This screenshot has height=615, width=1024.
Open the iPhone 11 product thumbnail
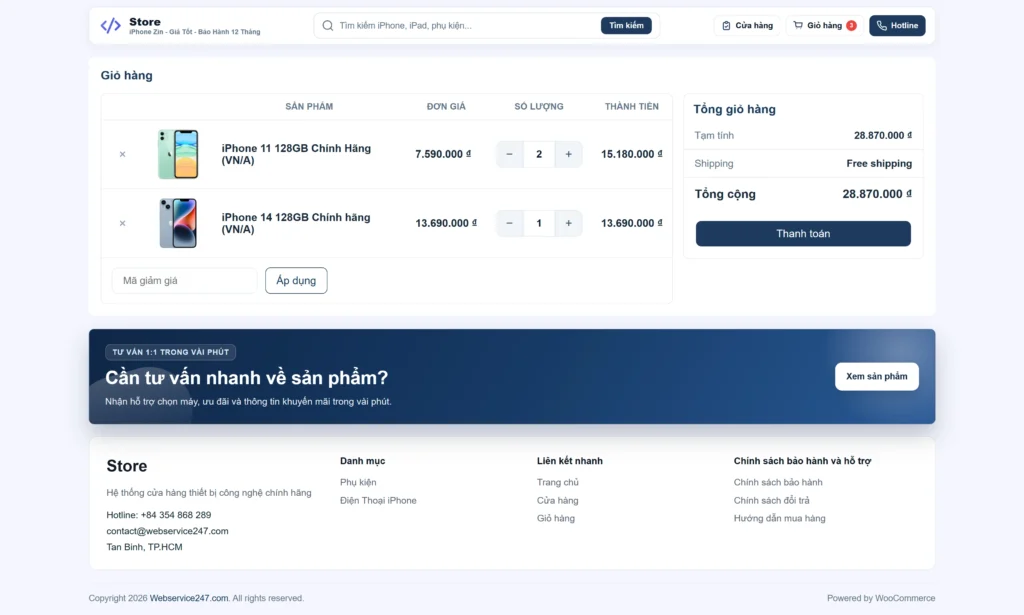(178, 154)
